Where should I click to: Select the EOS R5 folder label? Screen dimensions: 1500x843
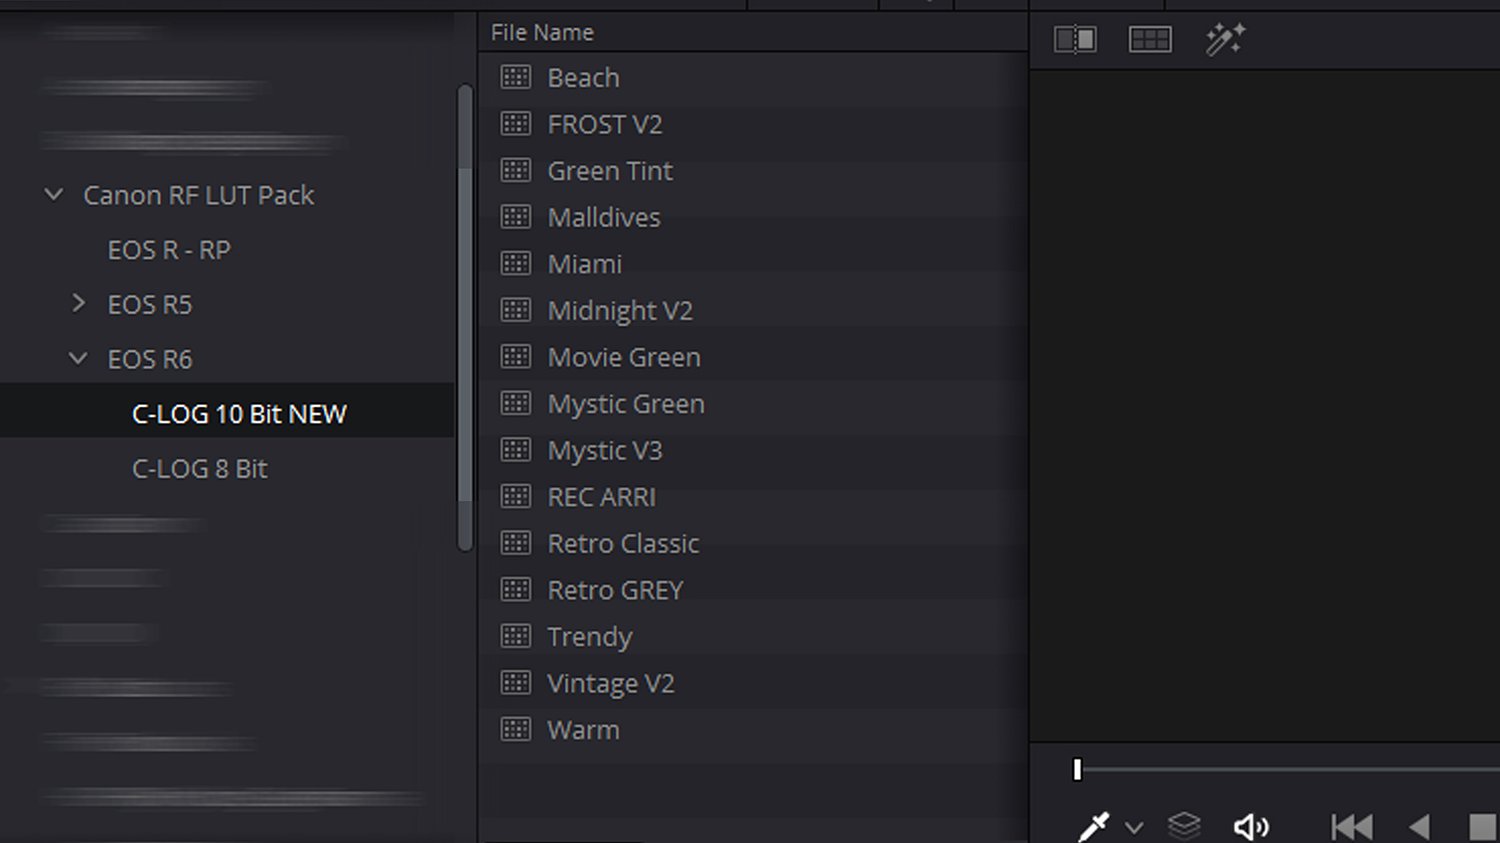[x=150, y=304]
